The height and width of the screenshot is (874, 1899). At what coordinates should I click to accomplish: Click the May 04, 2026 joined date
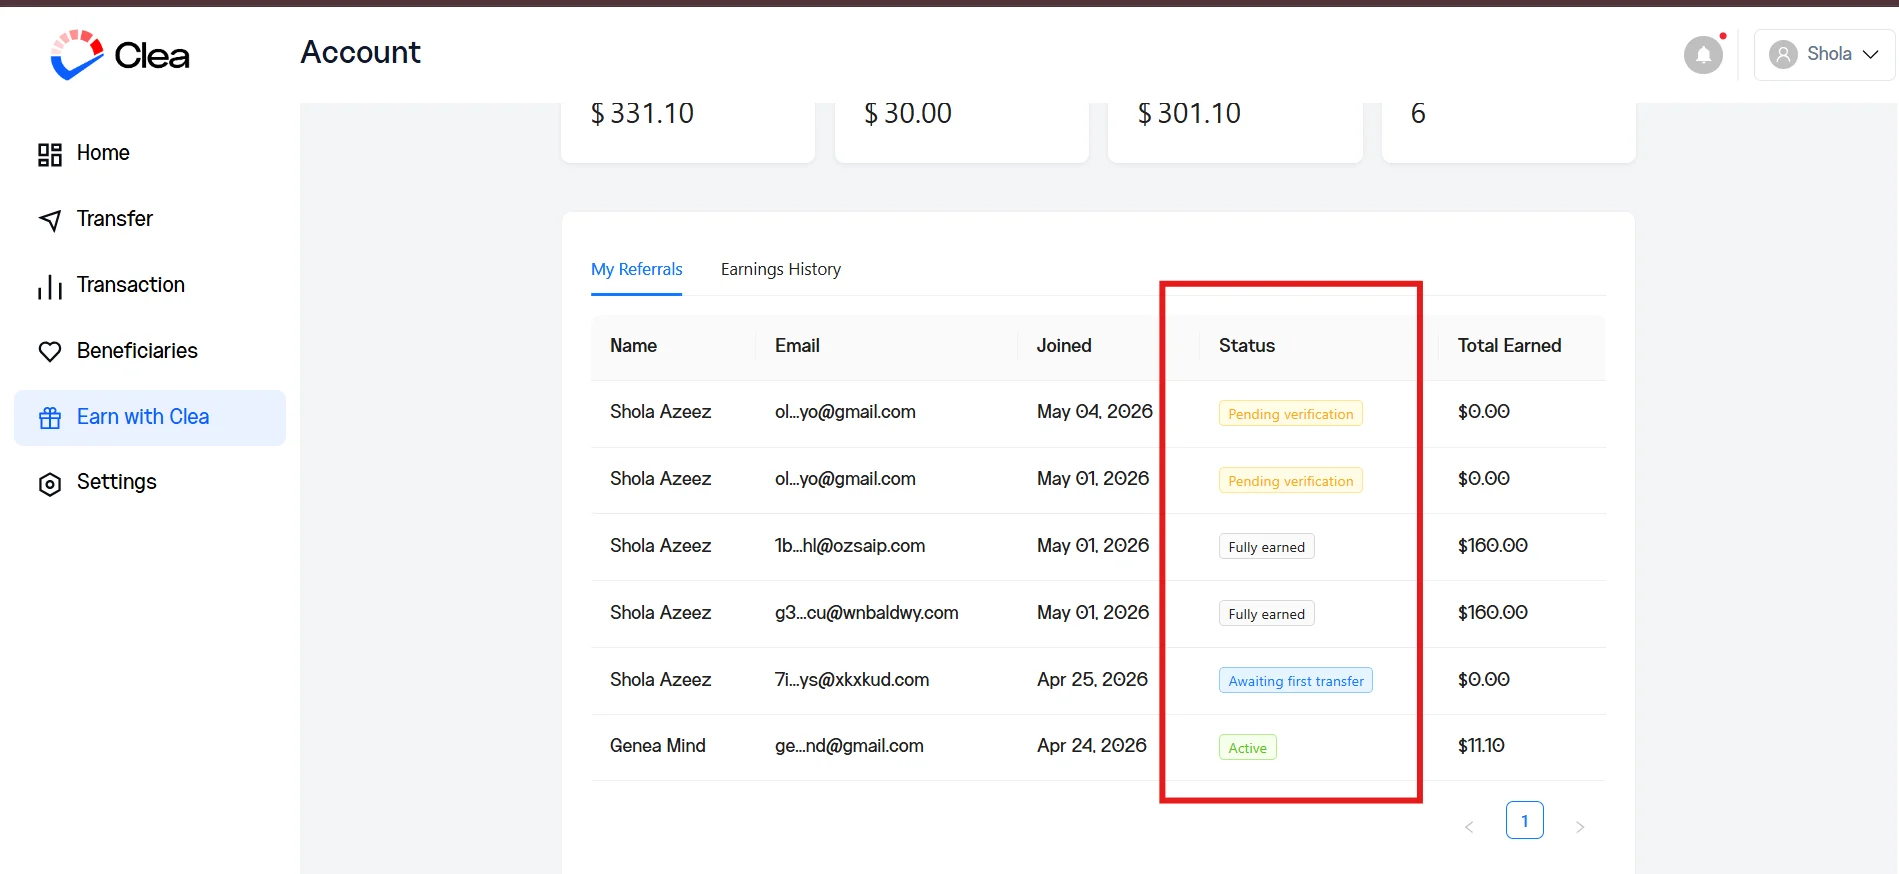click(1095, 412)
